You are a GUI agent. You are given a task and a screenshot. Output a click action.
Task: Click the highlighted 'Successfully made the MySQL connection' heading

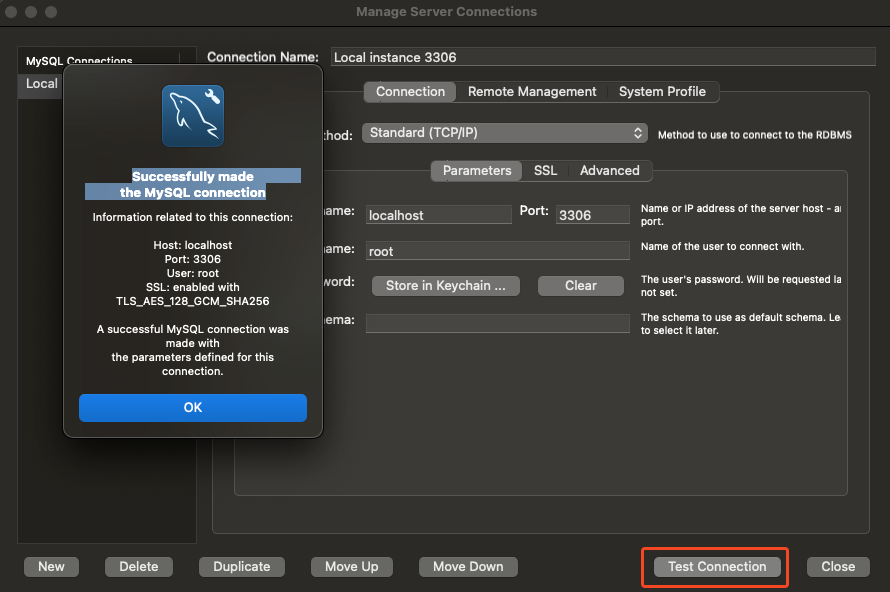coord(193,184)
